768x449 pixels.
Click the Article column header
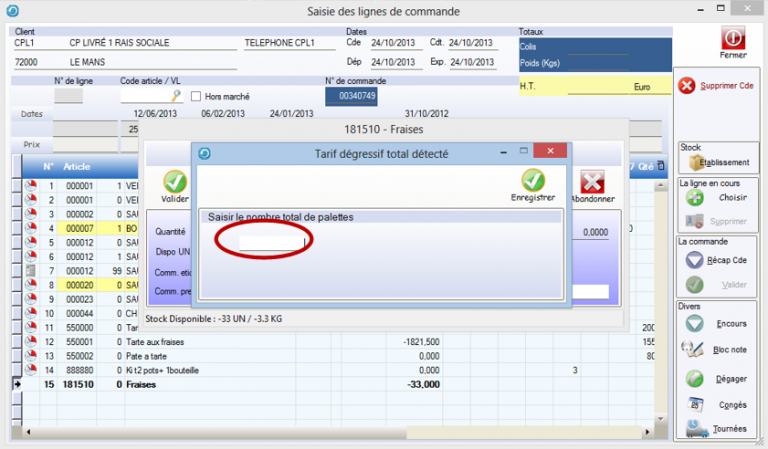pos(77,167)
